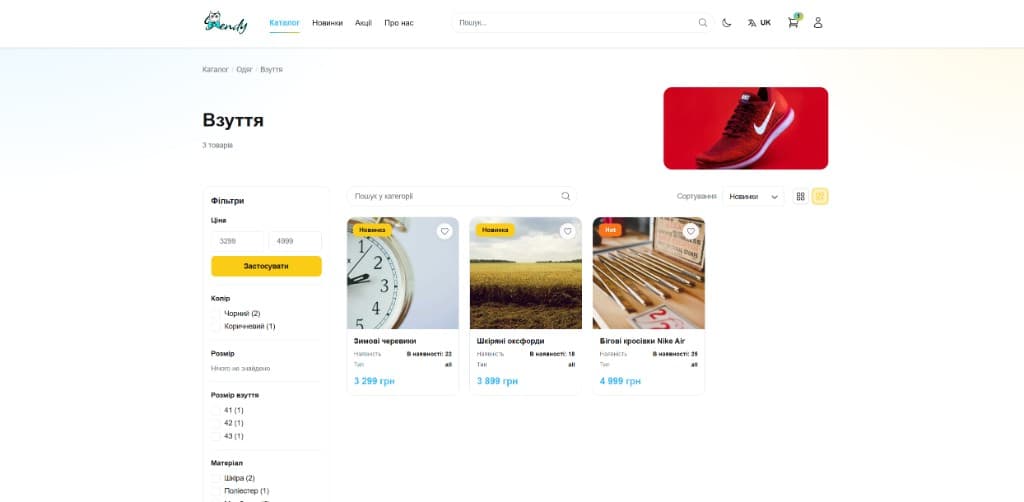Open Акції in the top navigation
The height and width of the screenshot is (502, 1024).
[x=363, y=23]
